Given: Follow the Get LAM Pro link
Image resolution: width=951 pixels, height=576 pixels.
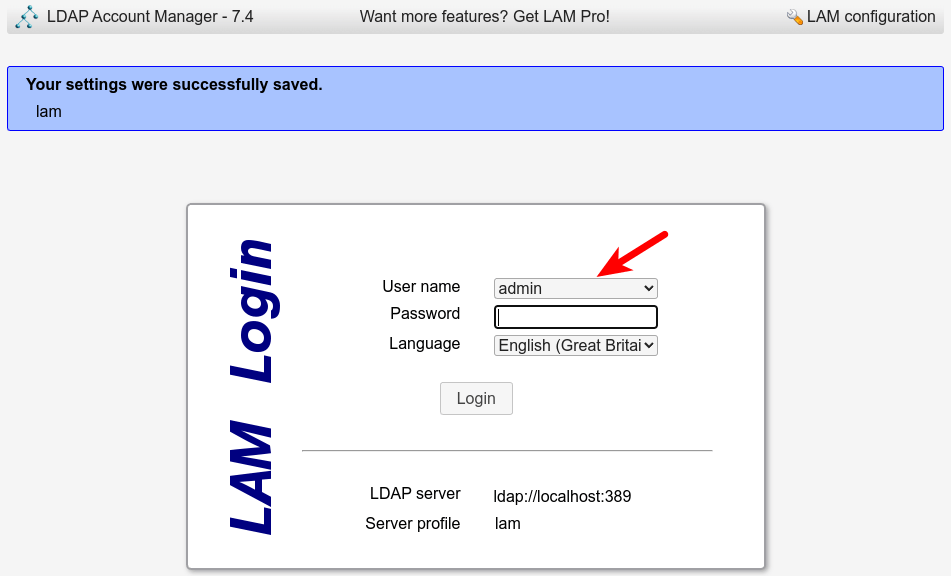Looking at the screenshot, I should tap(484, 17).
